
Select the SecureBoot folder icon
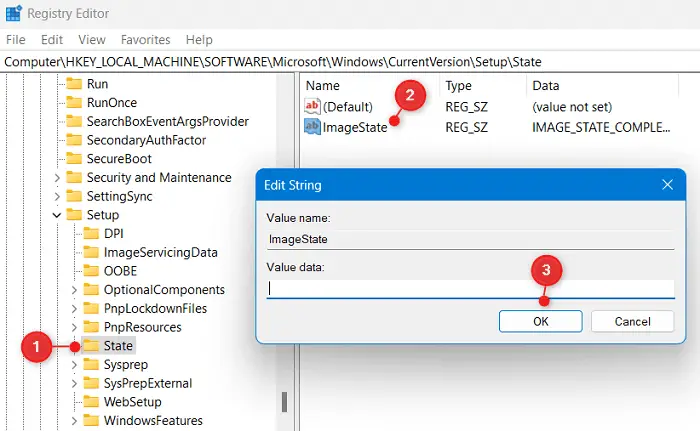[x=74, y=159]
